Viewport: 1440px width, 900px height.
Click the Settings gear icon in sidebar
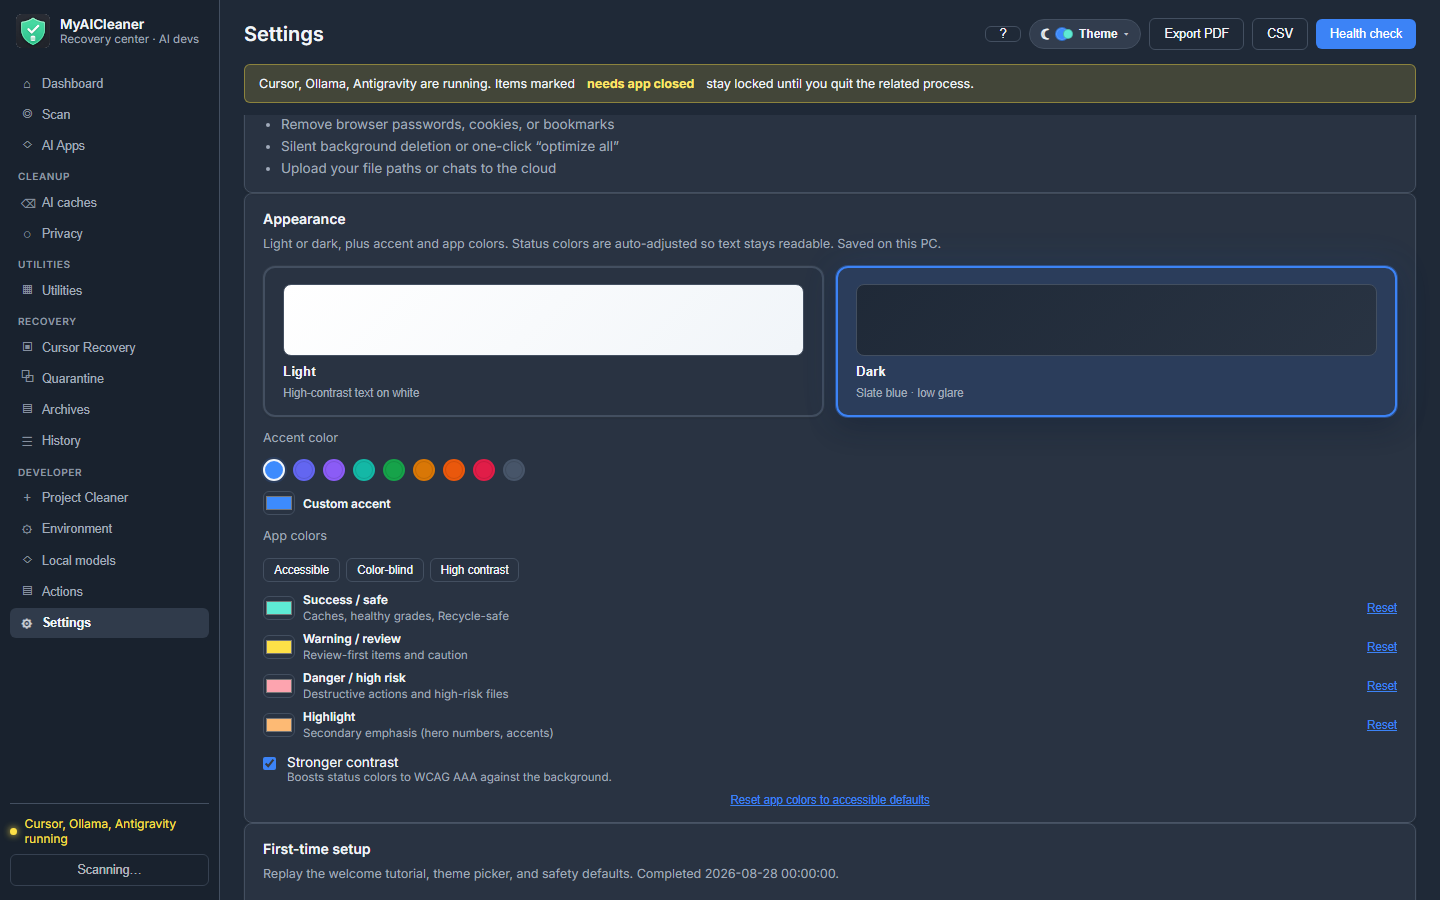27,623
